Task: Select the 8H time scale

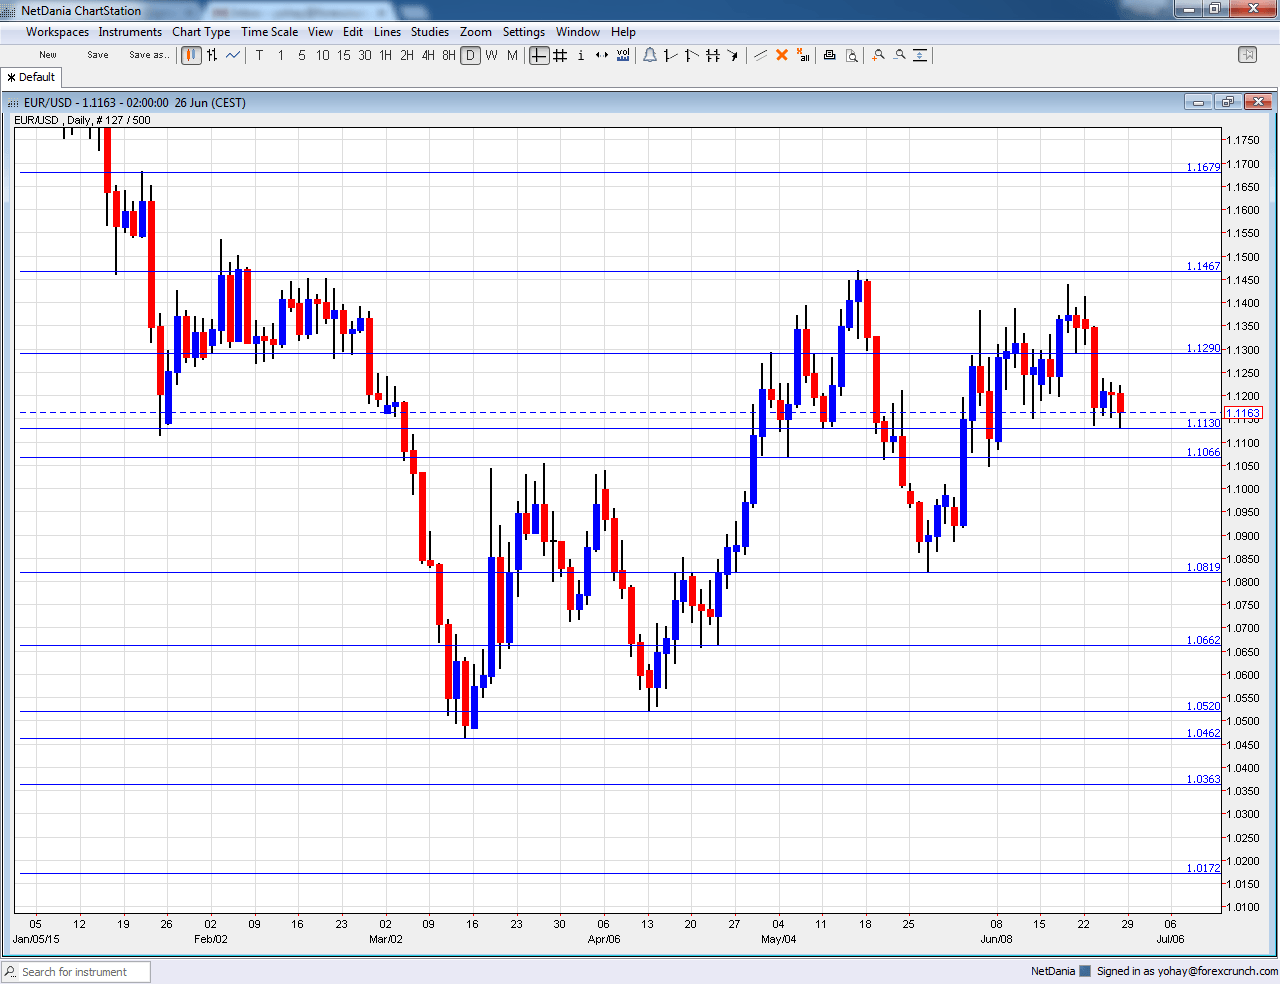Action: point(449,55)
